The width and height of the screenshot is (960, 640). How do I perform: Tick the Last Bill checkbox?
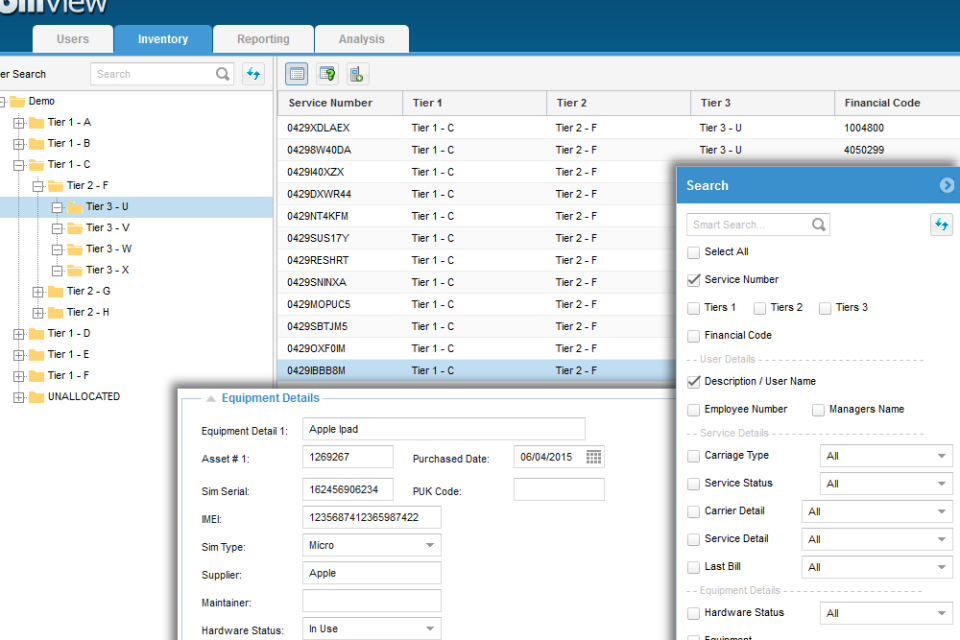click(694, 567)
